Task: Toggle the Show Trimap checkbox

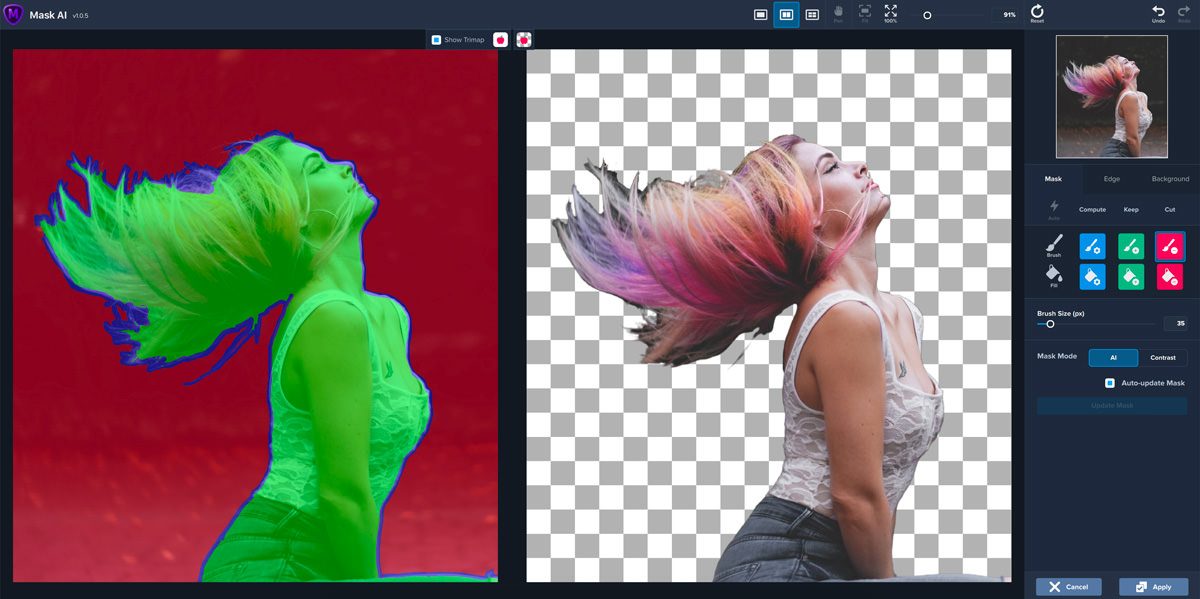Action: pos(435,39)
